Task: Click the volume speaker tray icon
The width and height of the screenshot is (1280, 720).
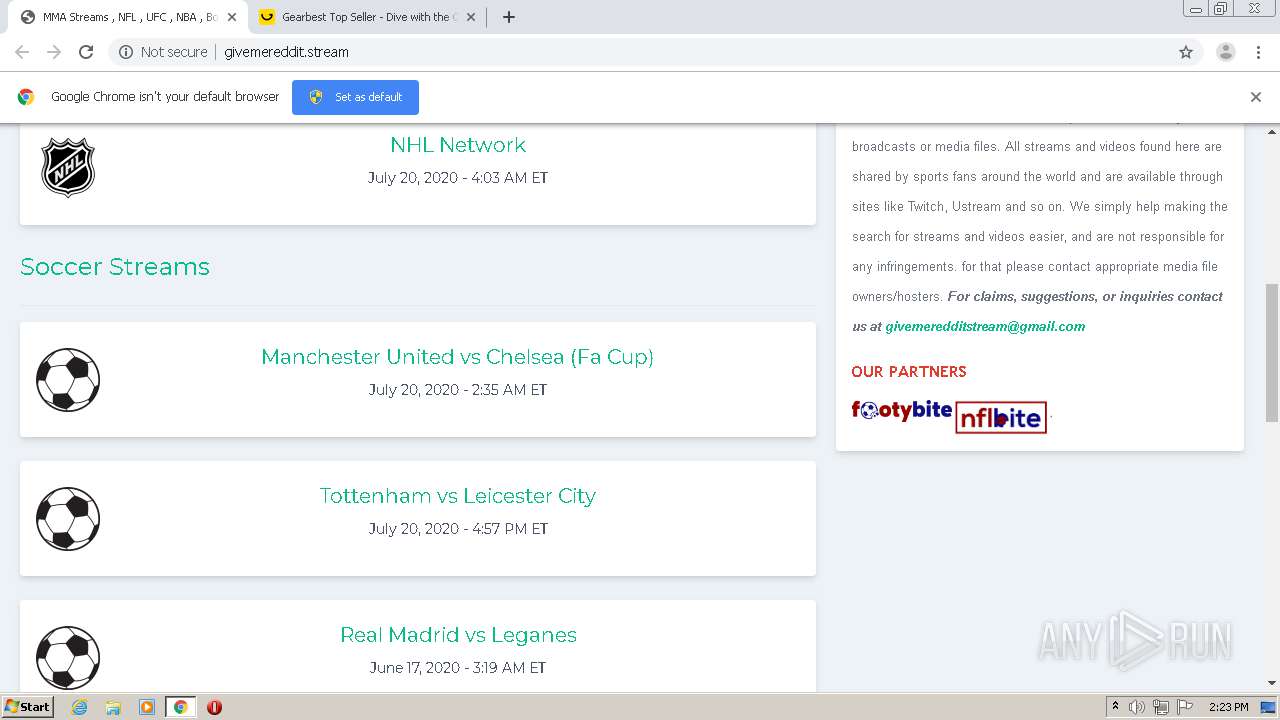Action: 1137,707
